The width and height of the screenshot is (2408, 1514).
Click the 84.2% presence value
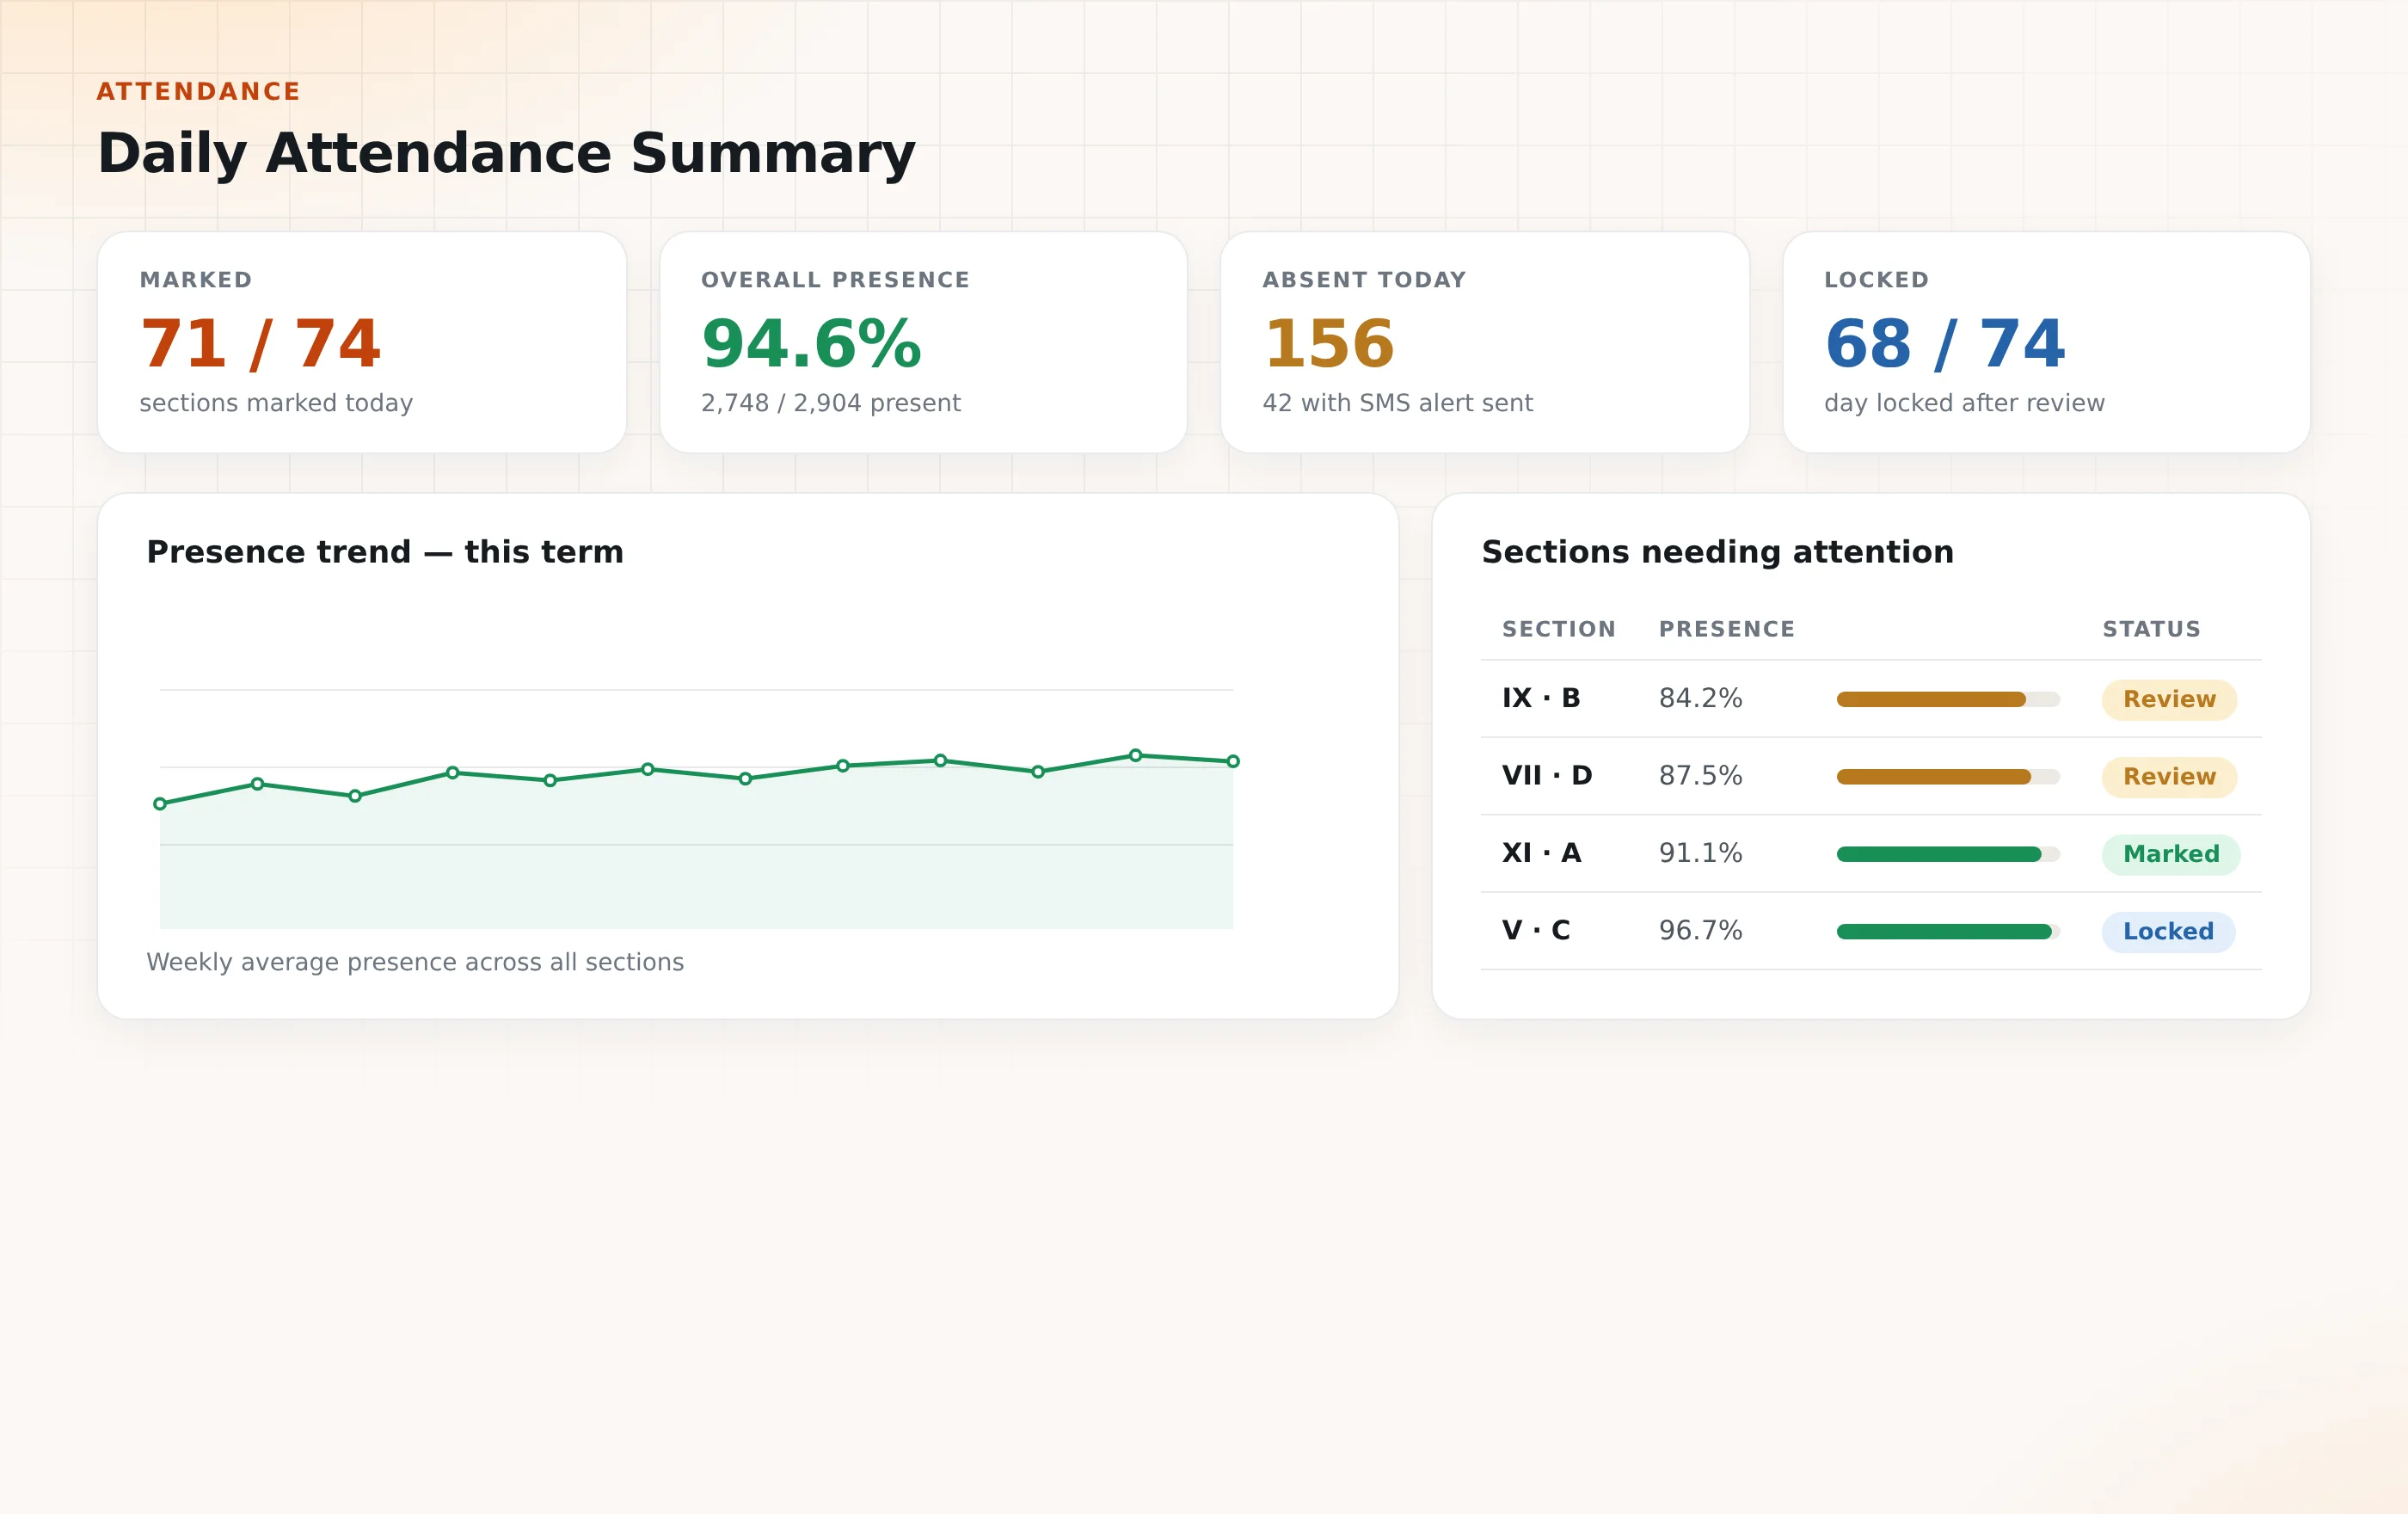1700,698
